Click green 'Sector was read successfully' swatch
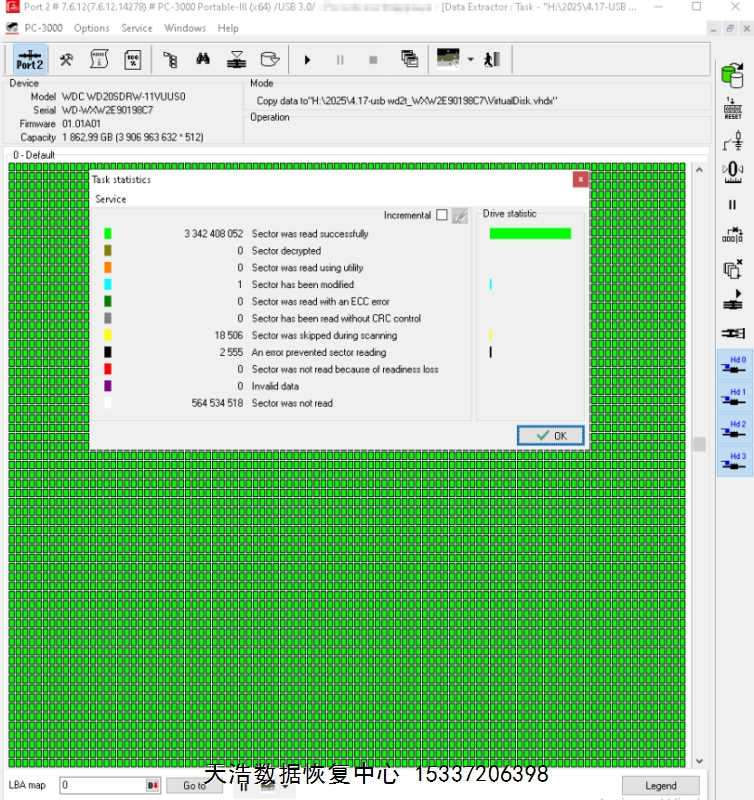 [108, 234]
